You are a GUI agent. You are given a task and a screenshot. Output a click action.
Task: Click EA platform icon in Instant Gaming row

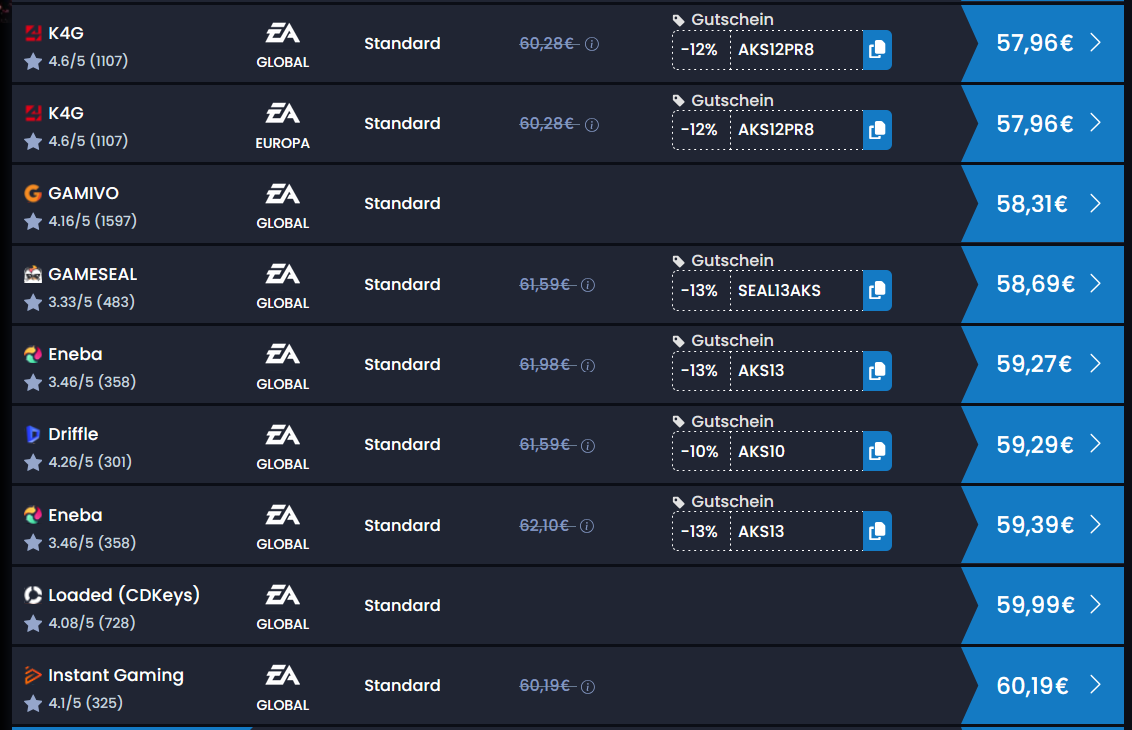(x=282, y=676)
